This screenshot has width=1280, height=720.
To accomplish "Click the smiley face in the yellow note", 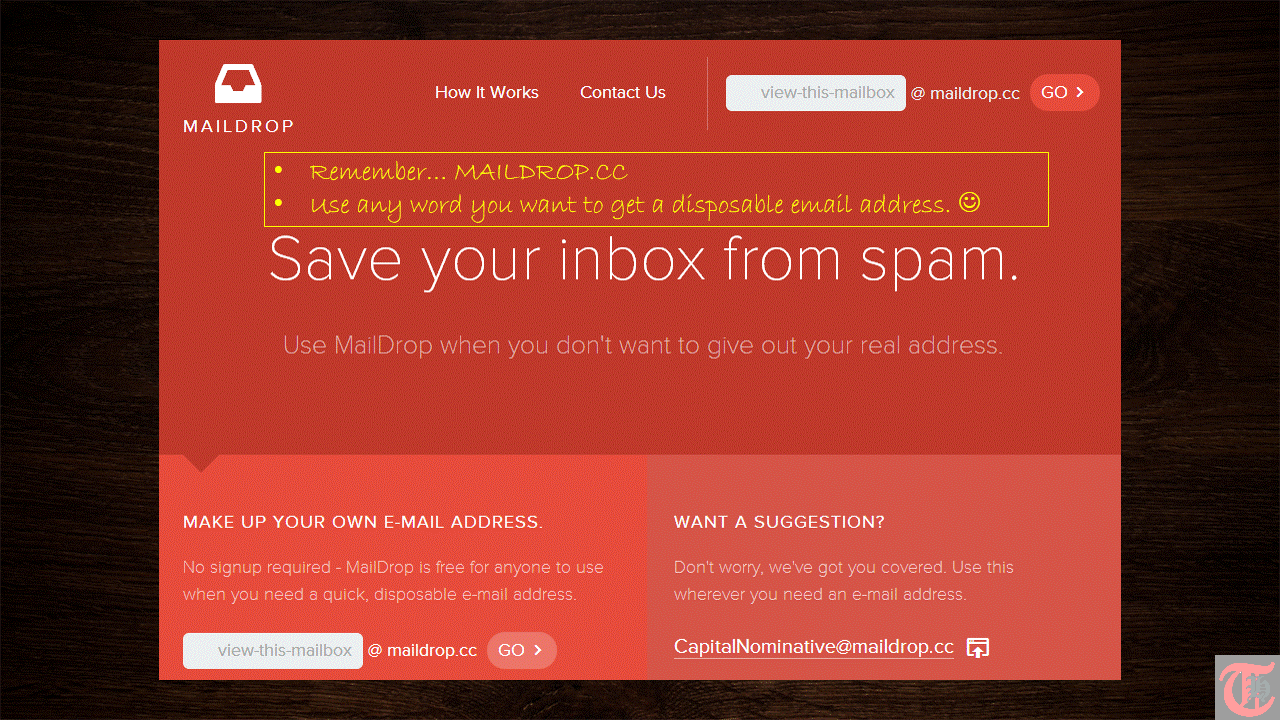I will coord(969,202).
